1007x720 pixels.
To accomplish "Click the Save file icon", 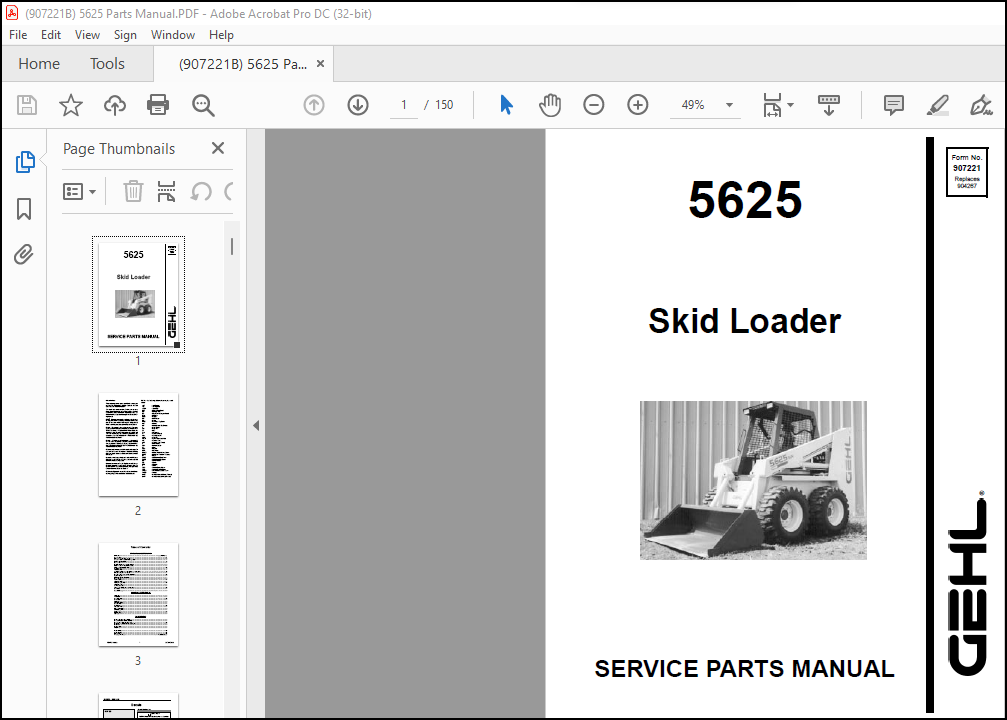I will click(27, 105).
